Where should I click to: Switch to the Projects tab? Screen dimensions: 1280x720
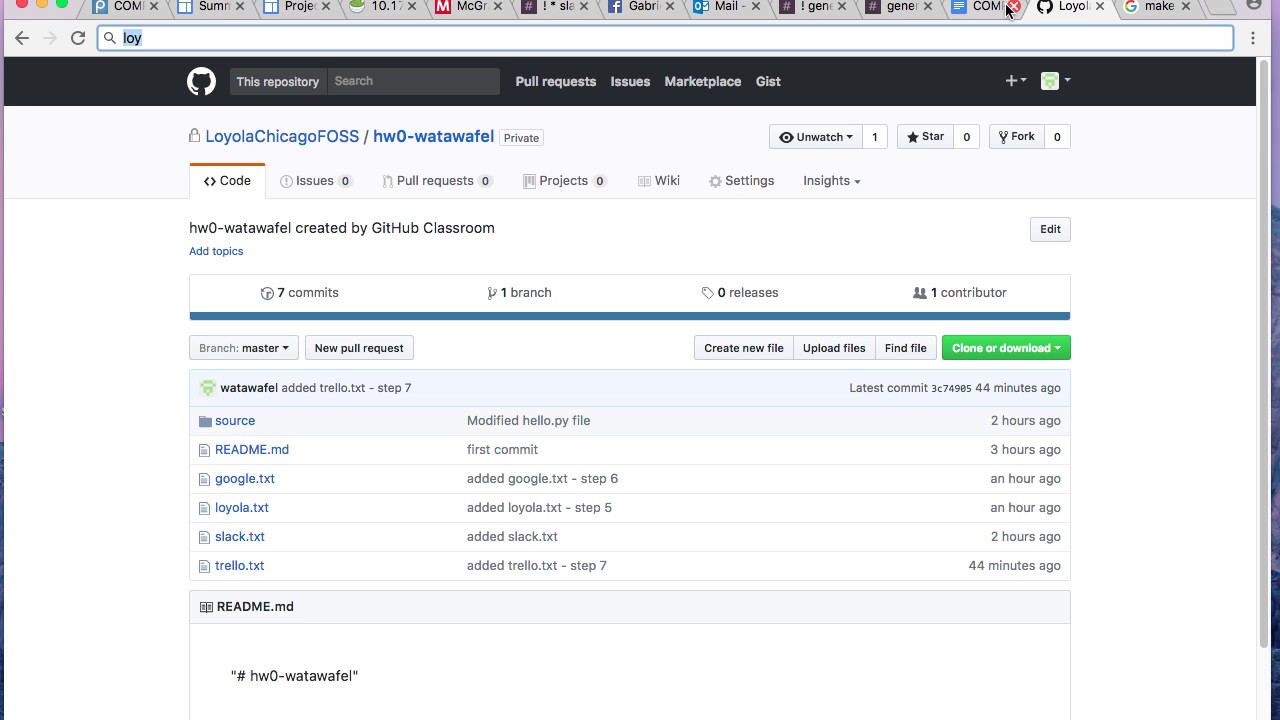(565, 181)
